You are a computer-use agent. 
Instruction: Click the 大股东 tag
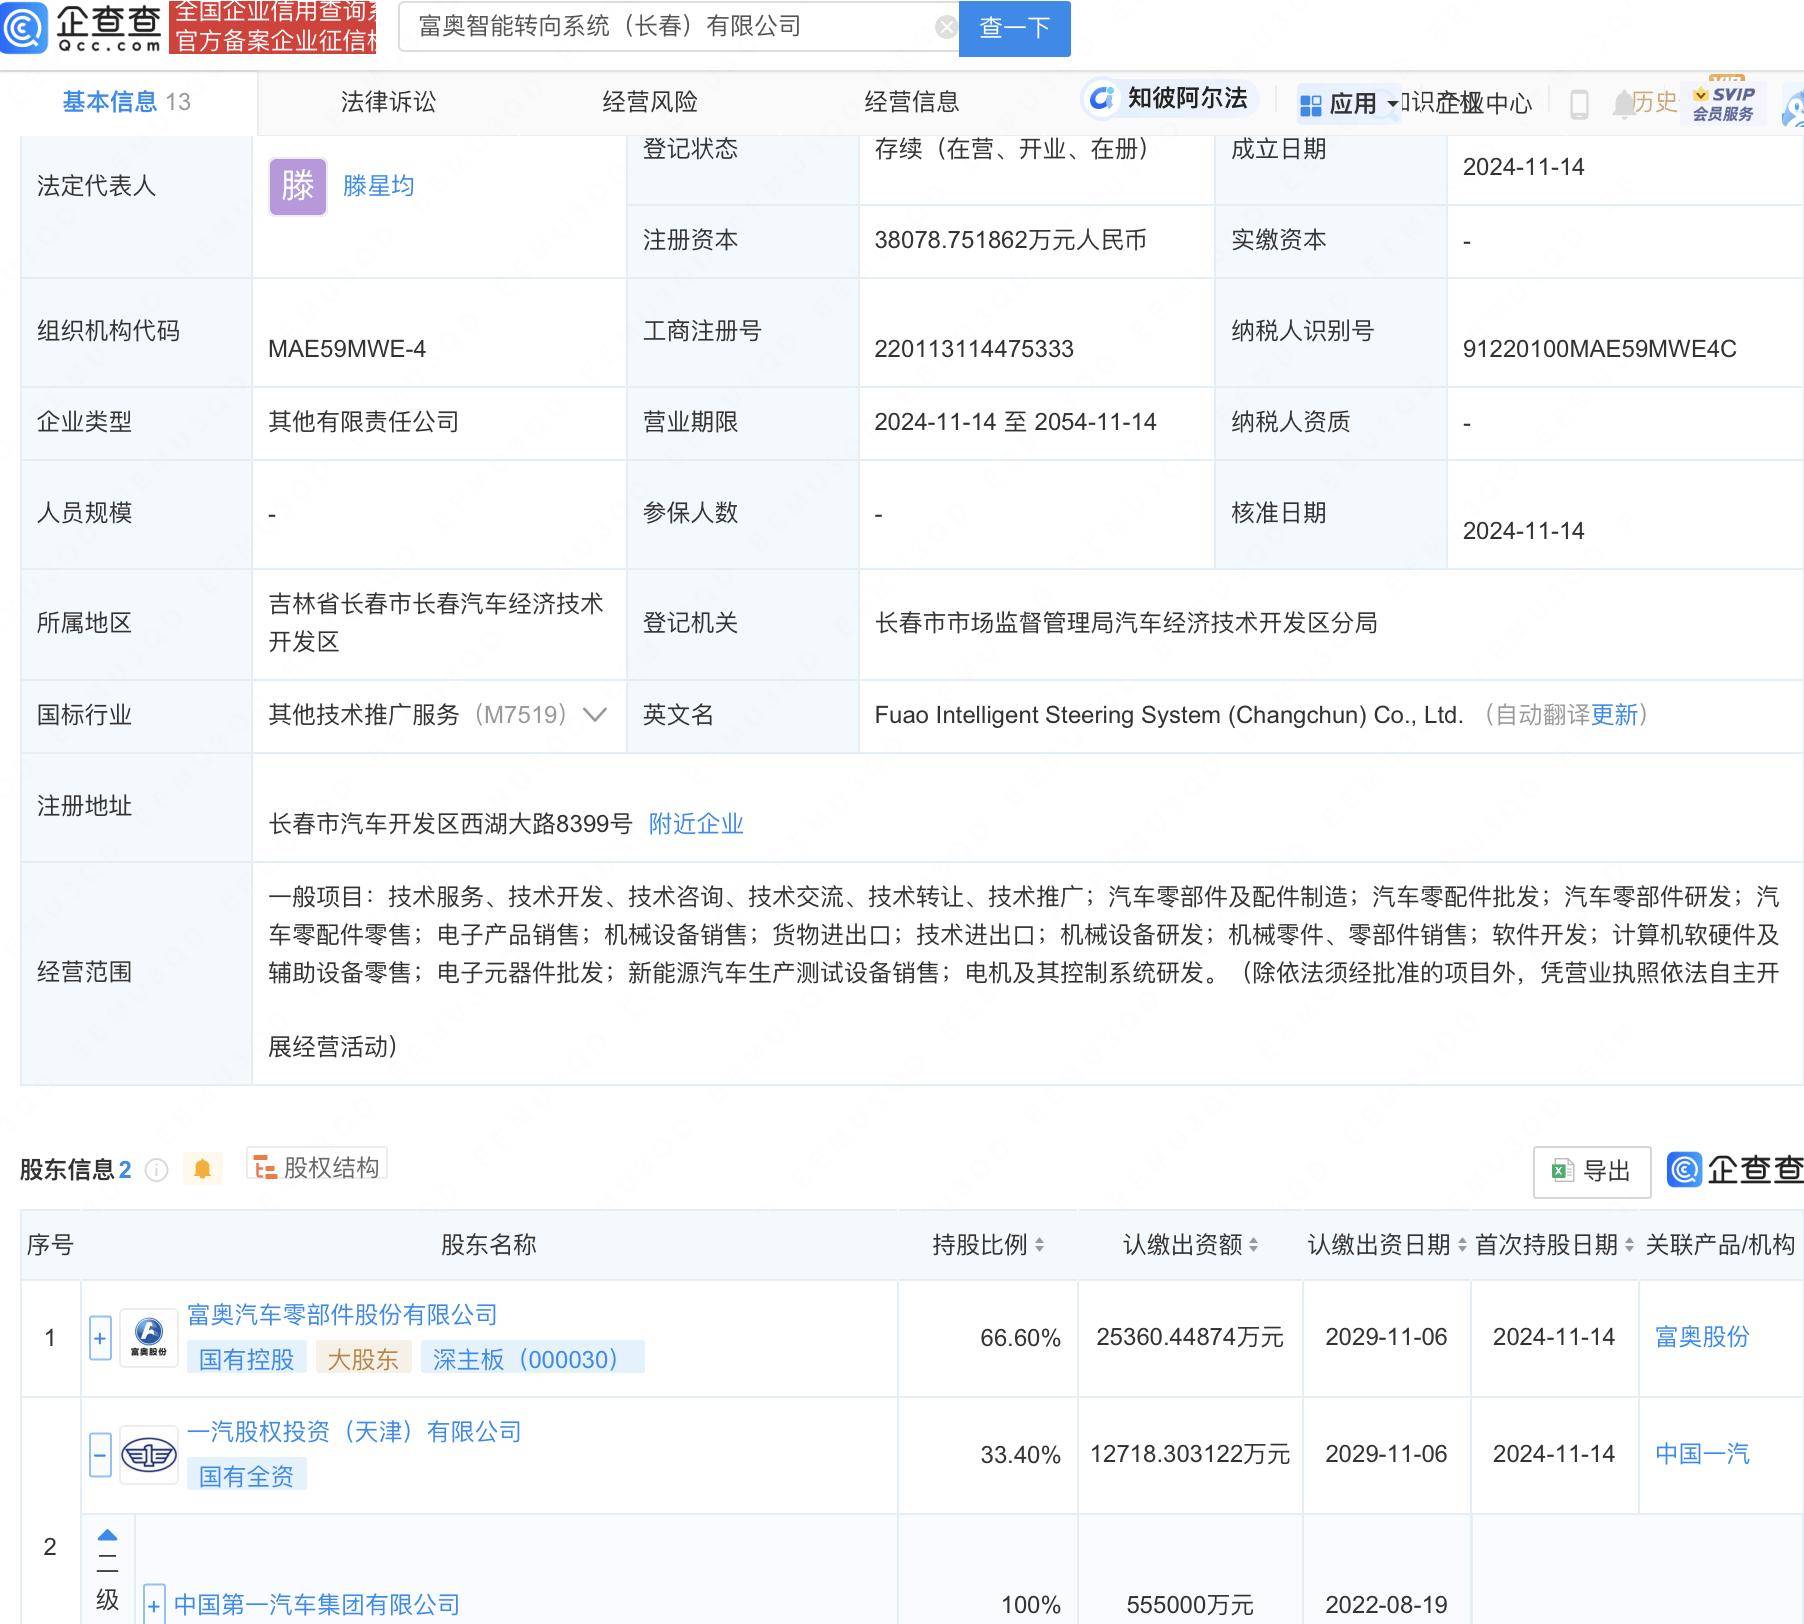(x=363, y=1359)
